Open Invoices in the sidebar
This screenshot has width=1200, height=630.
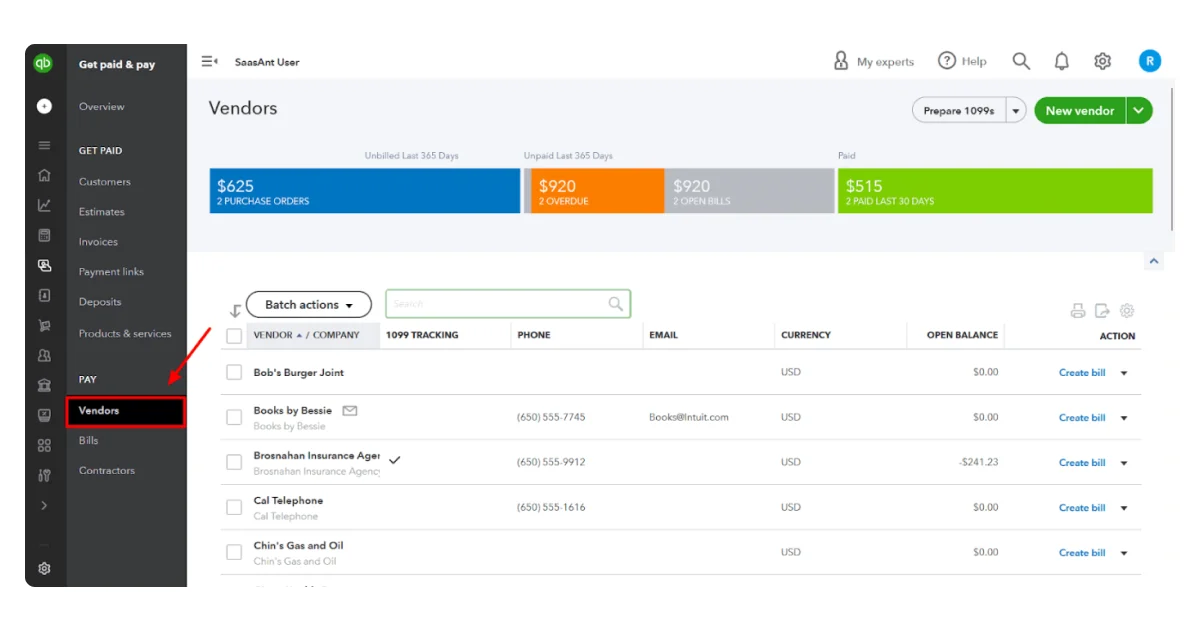pos(98,242)
